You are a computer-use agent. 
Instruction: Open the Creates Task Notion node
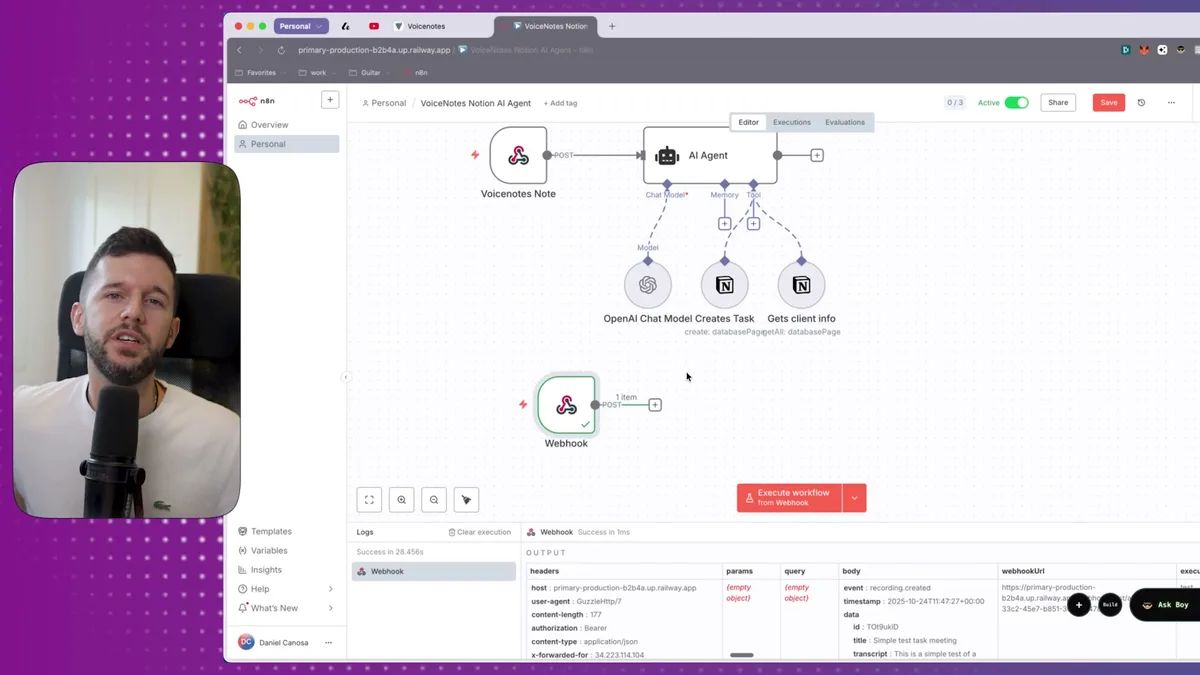pos(724,284)
